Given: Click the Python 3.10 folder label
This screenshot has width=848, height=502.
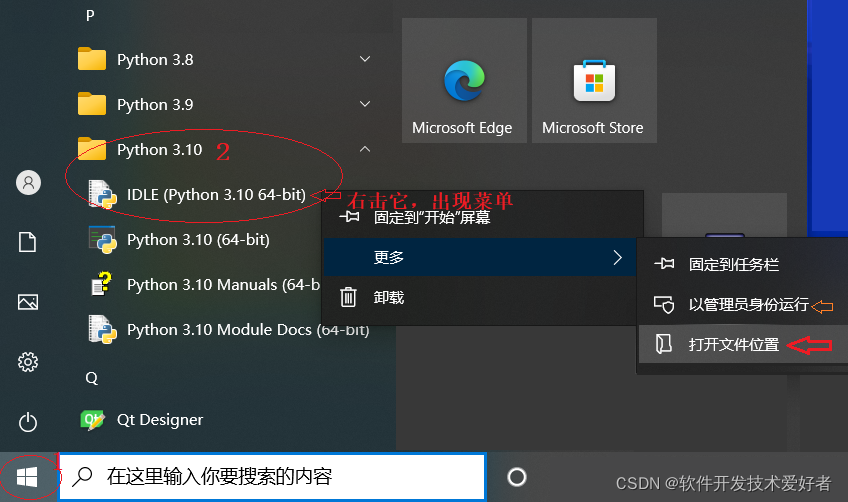Looking at the screenshot, I should (x=160, y=149).
